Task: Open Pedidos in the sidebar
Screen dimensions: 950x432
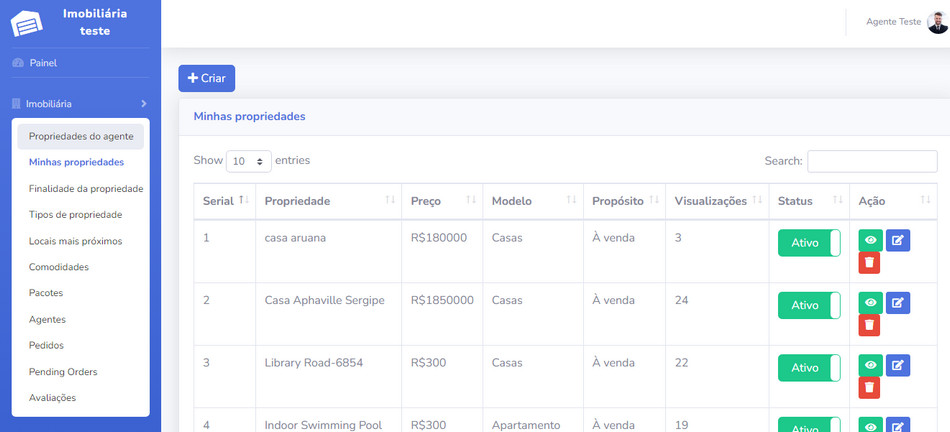Action: pyautogui.click(x=46, y=345)
